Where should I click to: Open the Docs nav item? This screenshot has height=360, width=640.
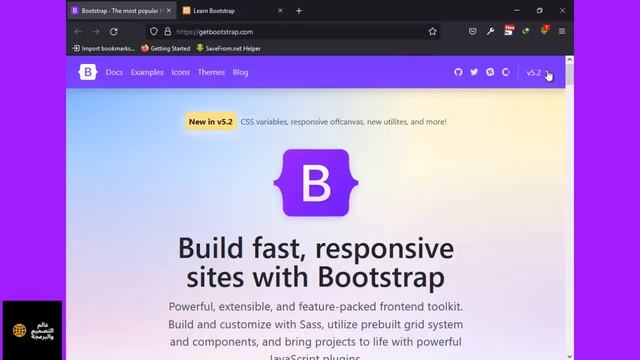tap(114, 72)
